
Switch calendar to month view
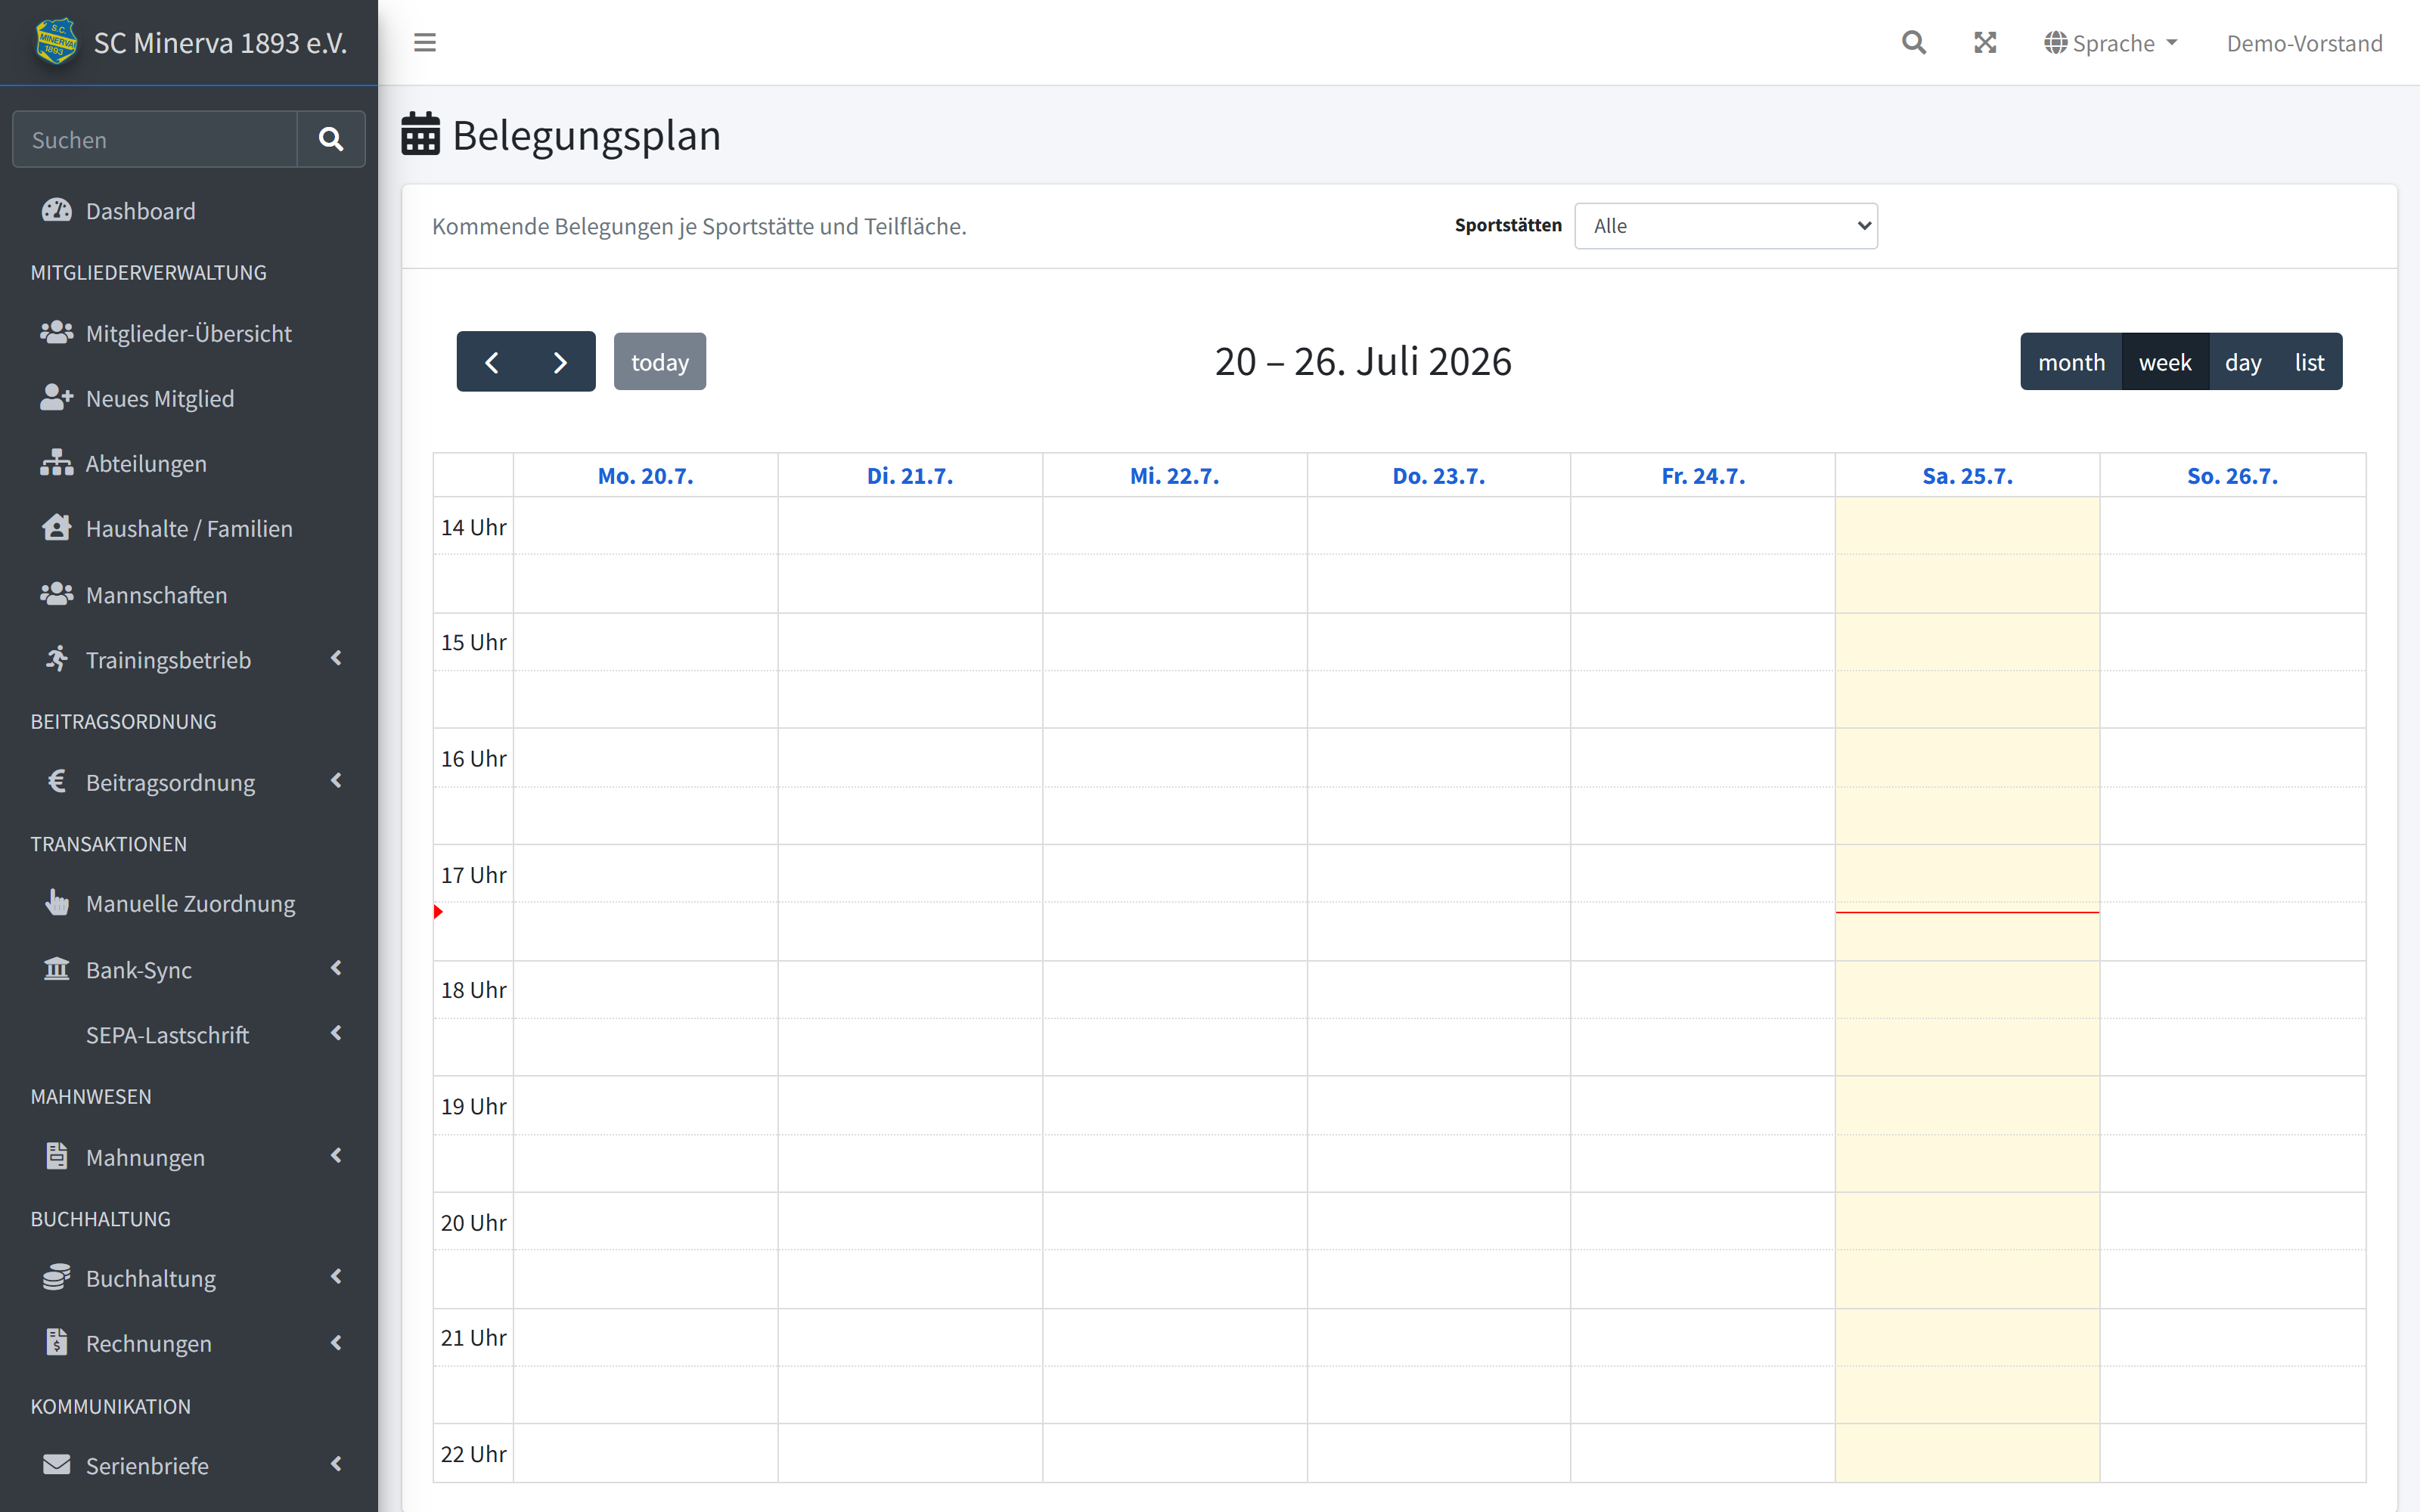[x=2071, y=362]
